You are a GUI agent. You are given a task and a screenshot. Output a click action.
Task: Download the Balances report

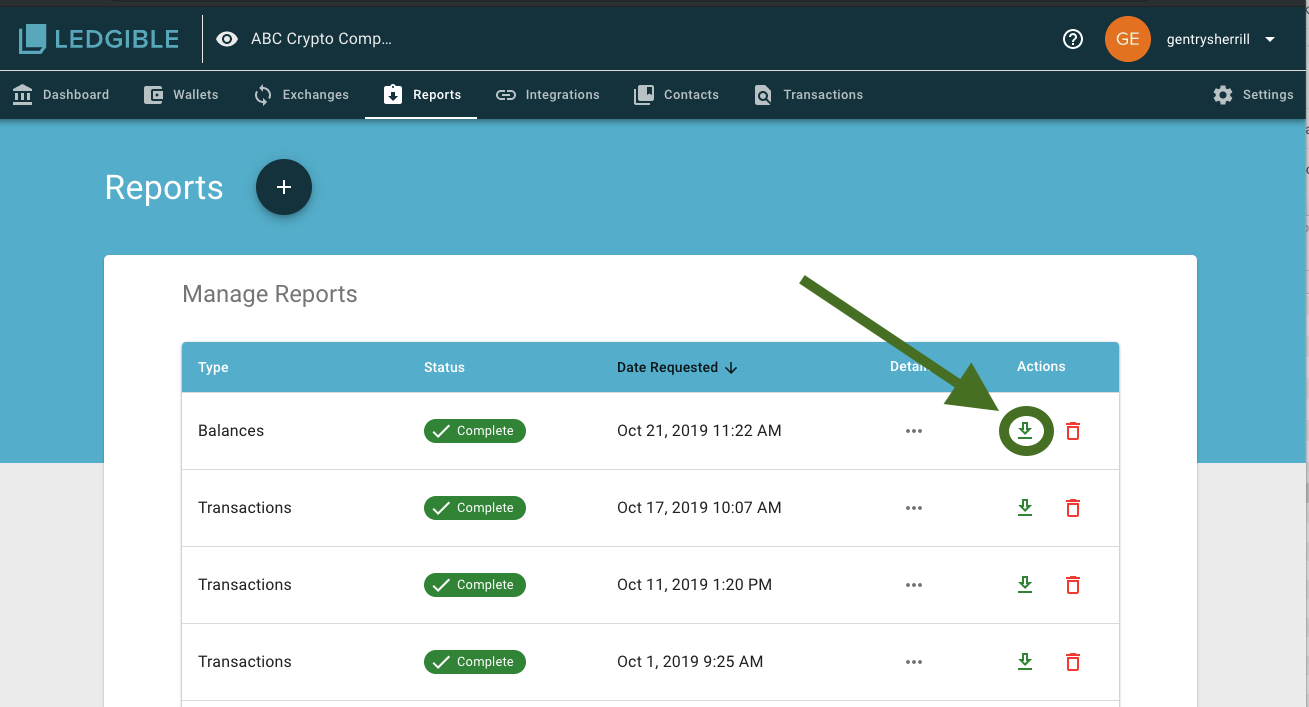point(1025,431)
